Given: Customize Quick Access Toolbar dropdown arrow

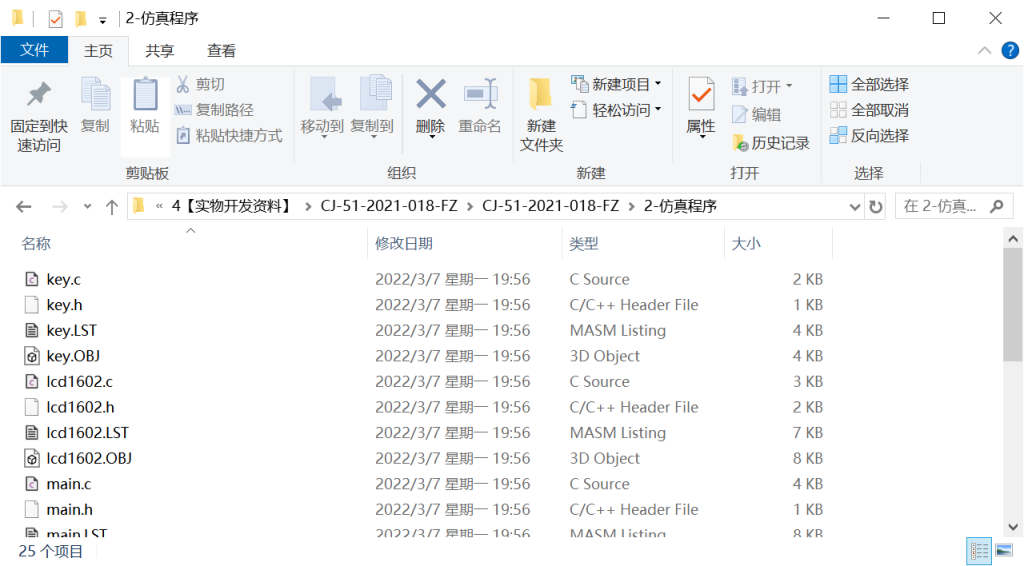Looking at the screenshot, I should 103,21.
